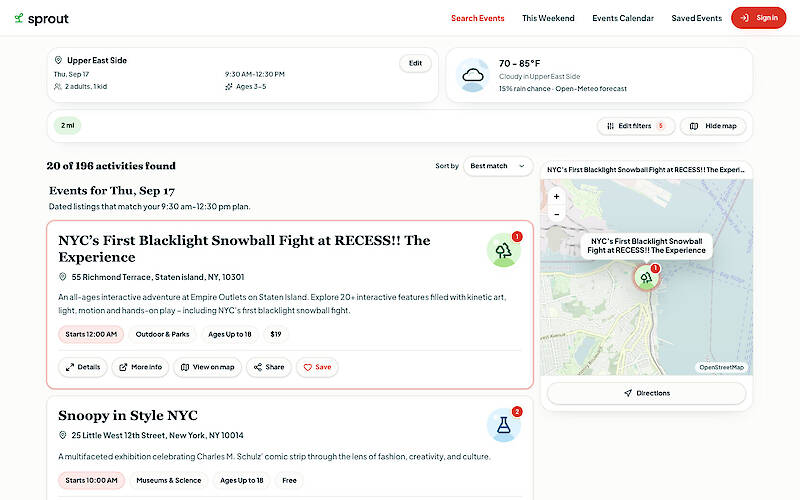The height and width of the screenshot is (500, 800).
Task: Open the Snoopy in Style NYC title
Action: (x=128, y=415)
